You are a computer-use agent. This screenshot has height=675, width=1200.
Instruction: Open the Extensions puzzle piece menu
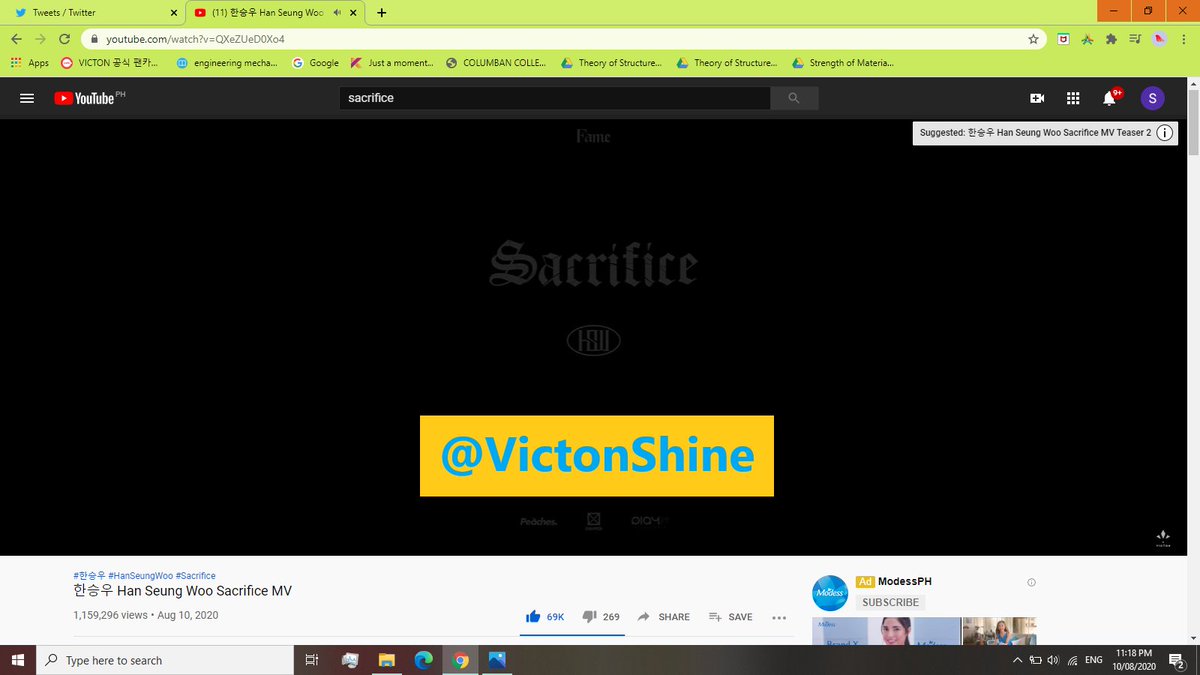tap(1111, 39)
